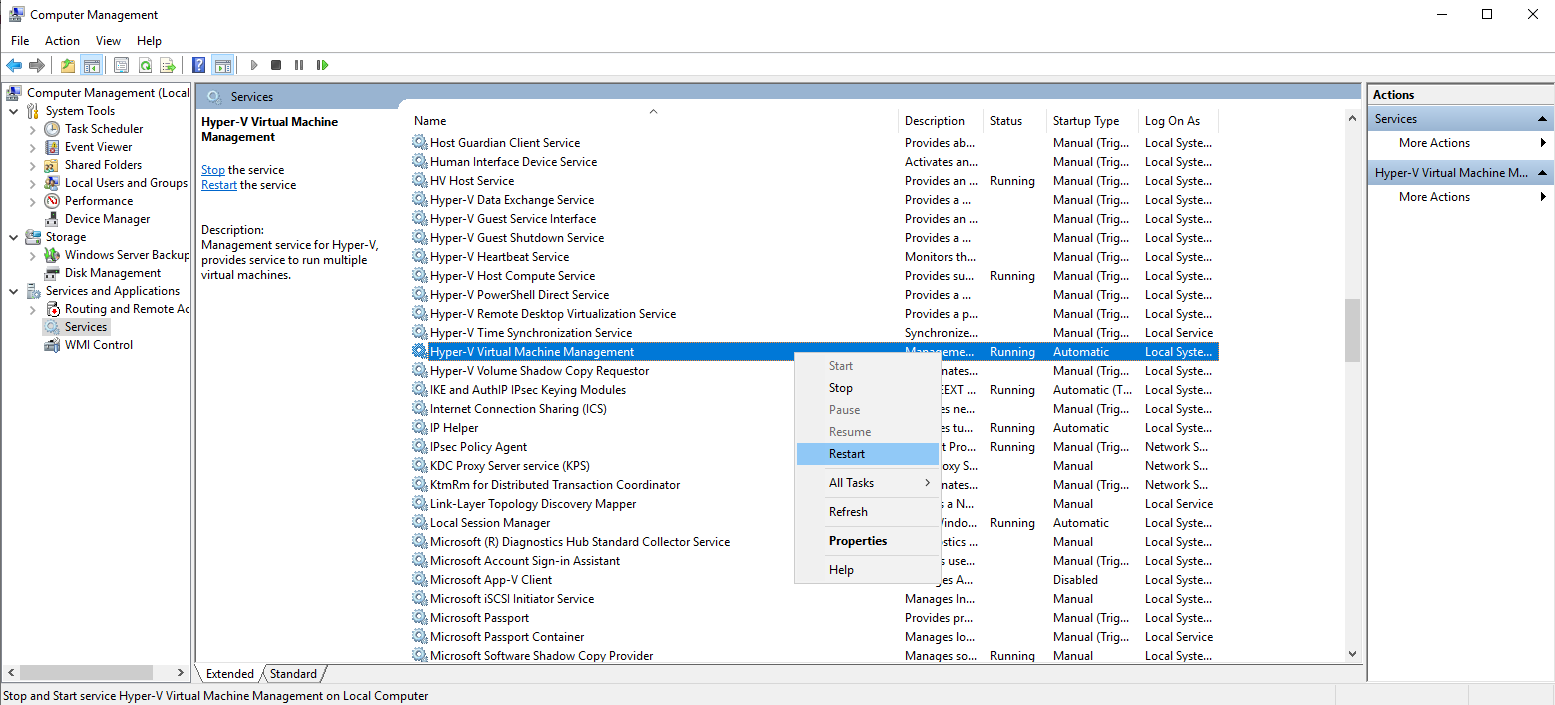Collapse the System Tools tree node
Screen dimensions: 1555x705
tap(14, 111)
